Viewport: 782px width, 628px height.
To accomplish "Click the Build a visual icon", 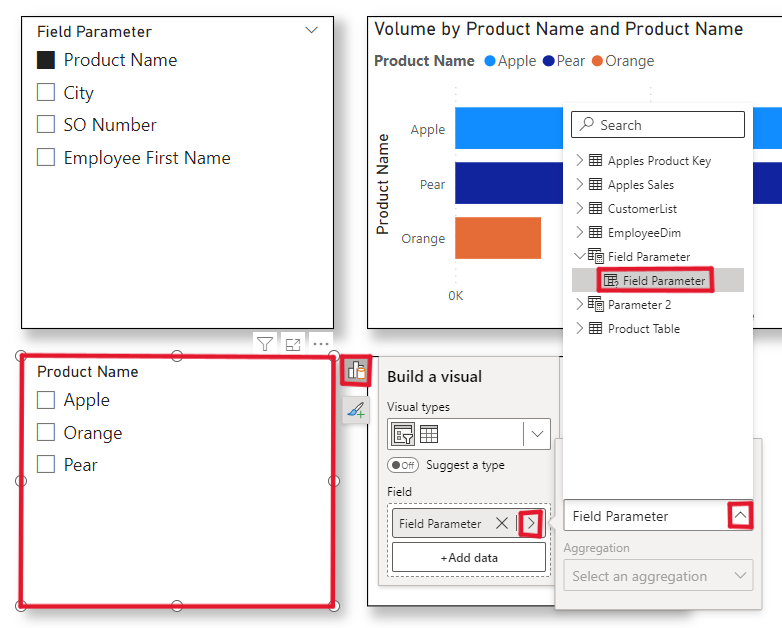I will [x=356, y=371].
